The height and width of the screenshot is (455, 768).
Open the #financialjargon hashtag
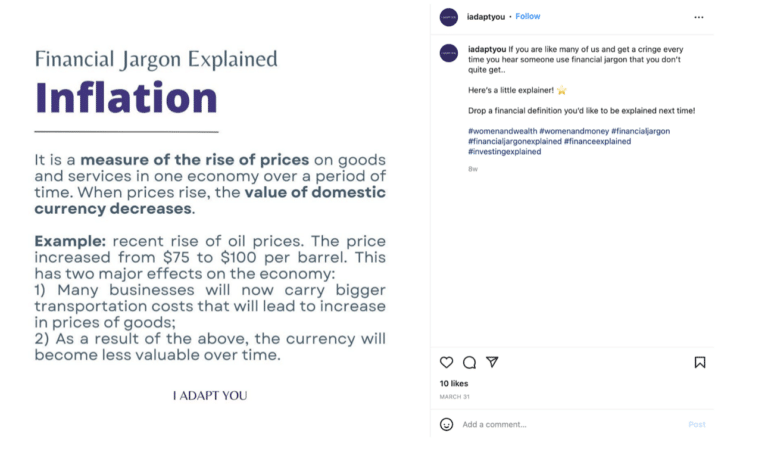click(641, 131)
